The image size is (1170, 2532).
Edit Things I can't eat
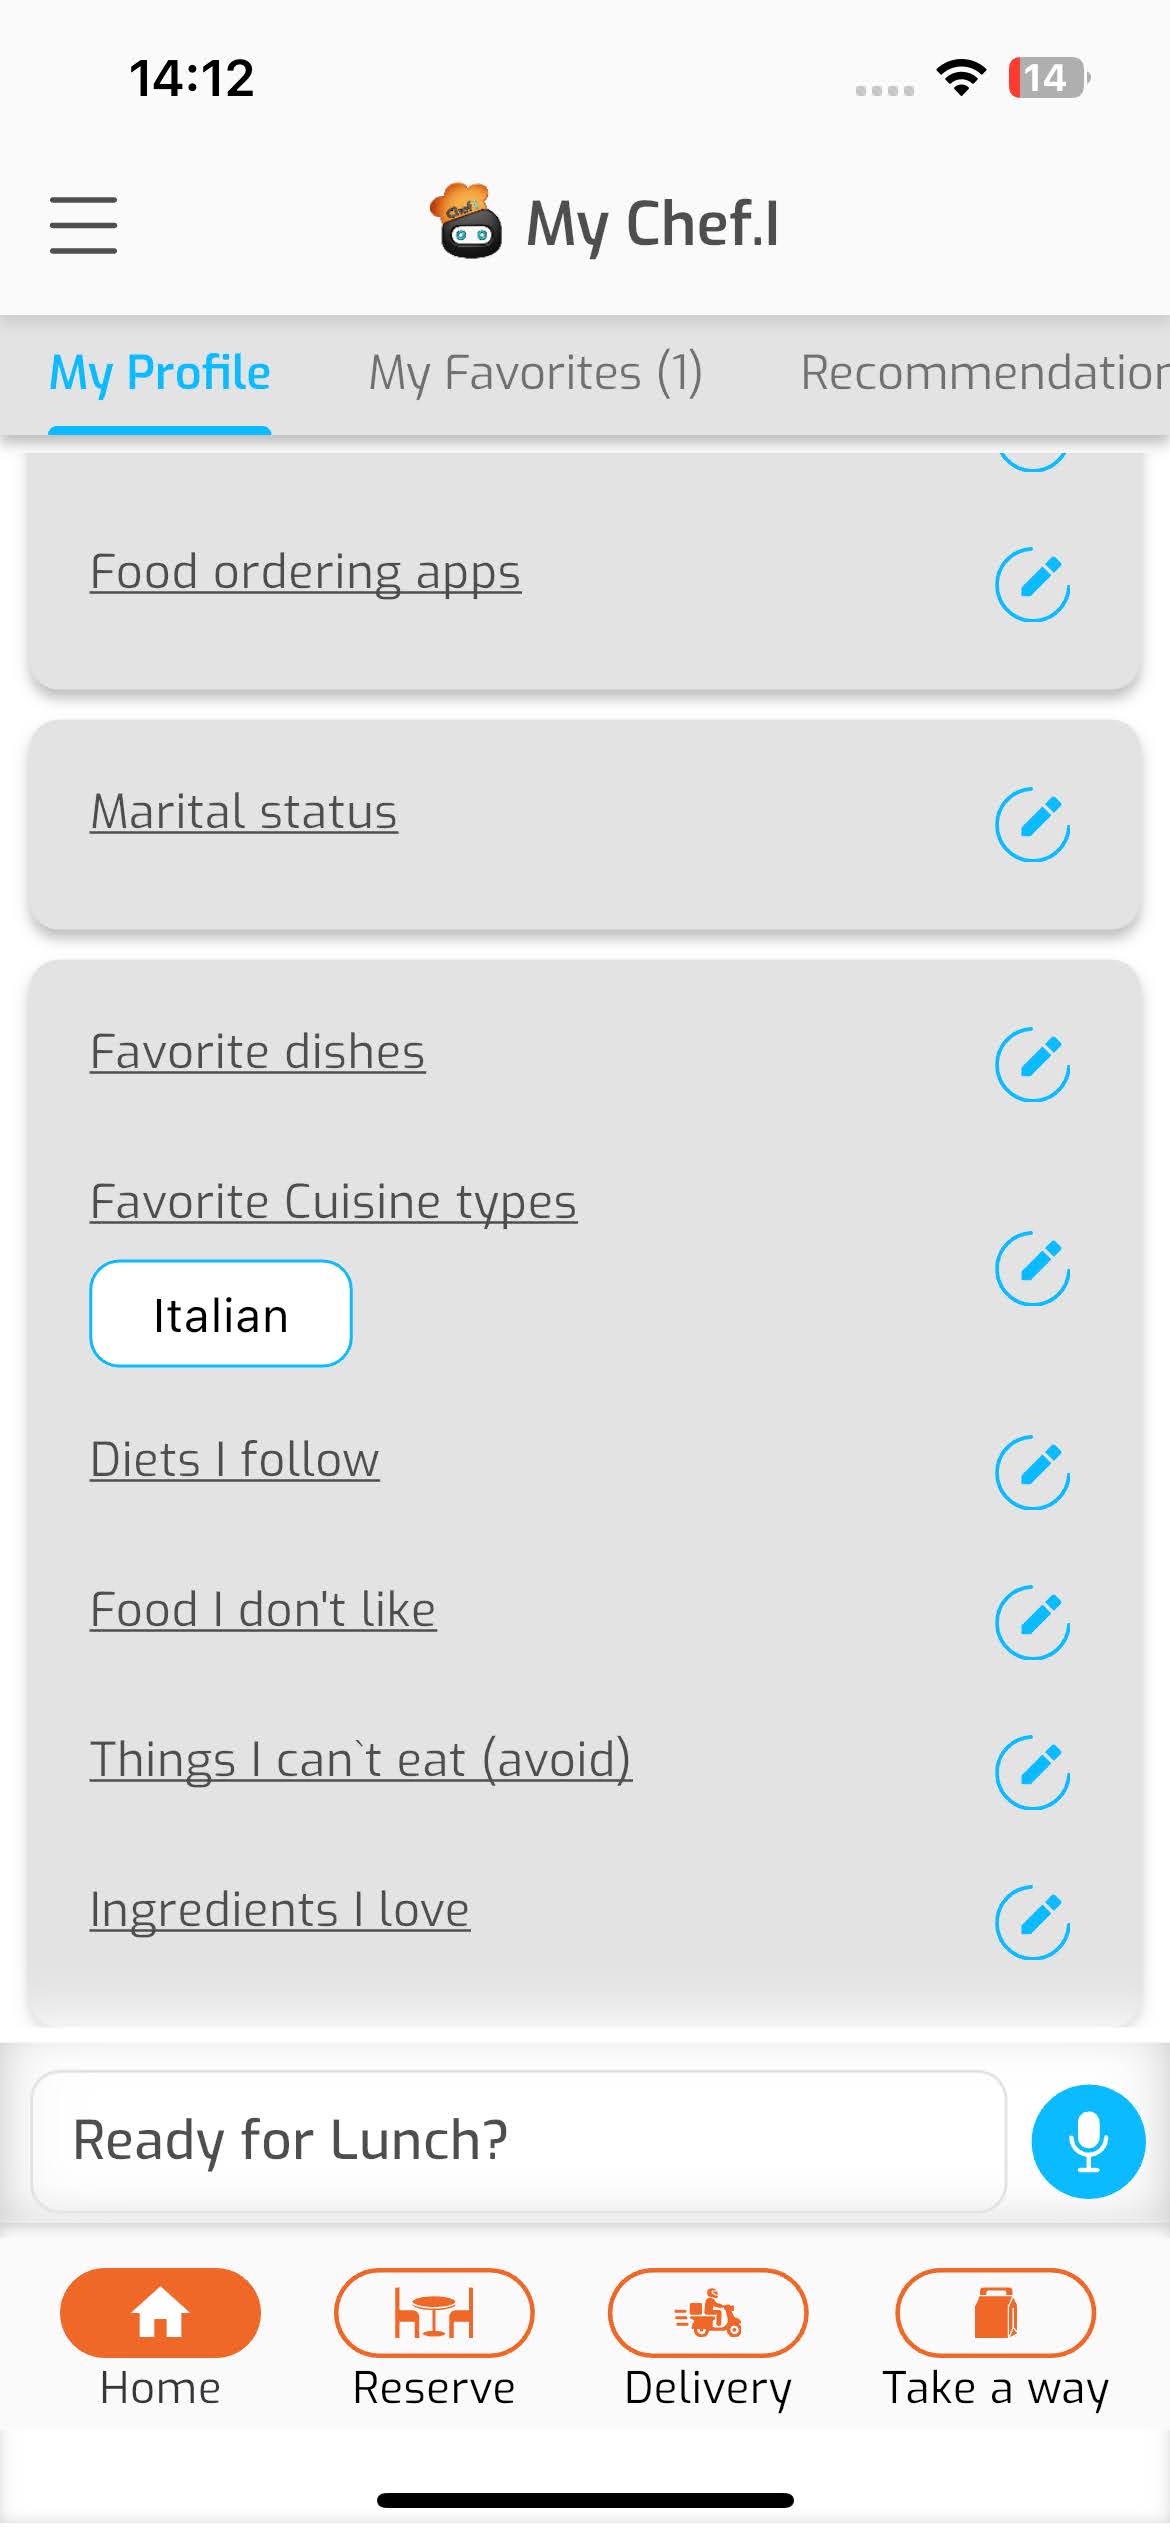(x=1032, y=1772)
